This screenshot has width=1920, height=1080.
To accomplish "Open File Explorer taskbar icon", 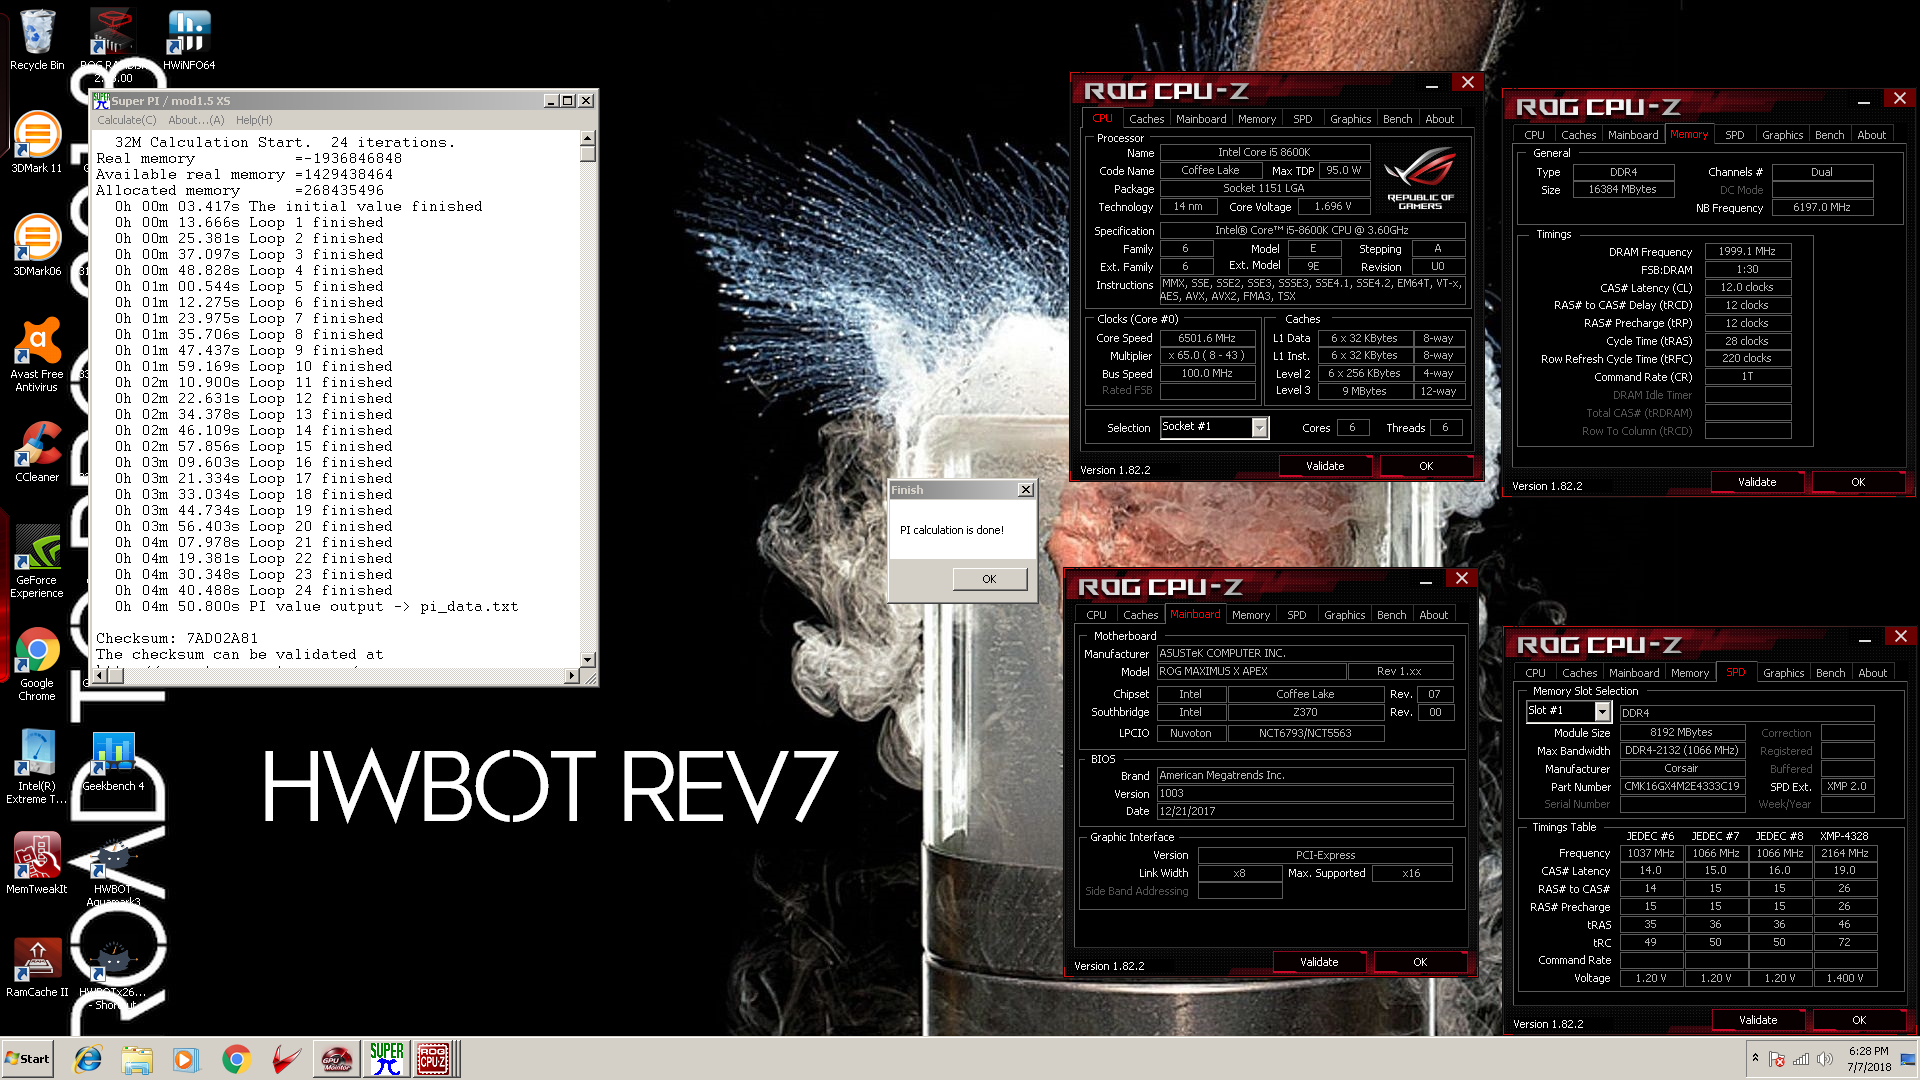I will (x=137, y=1059).
